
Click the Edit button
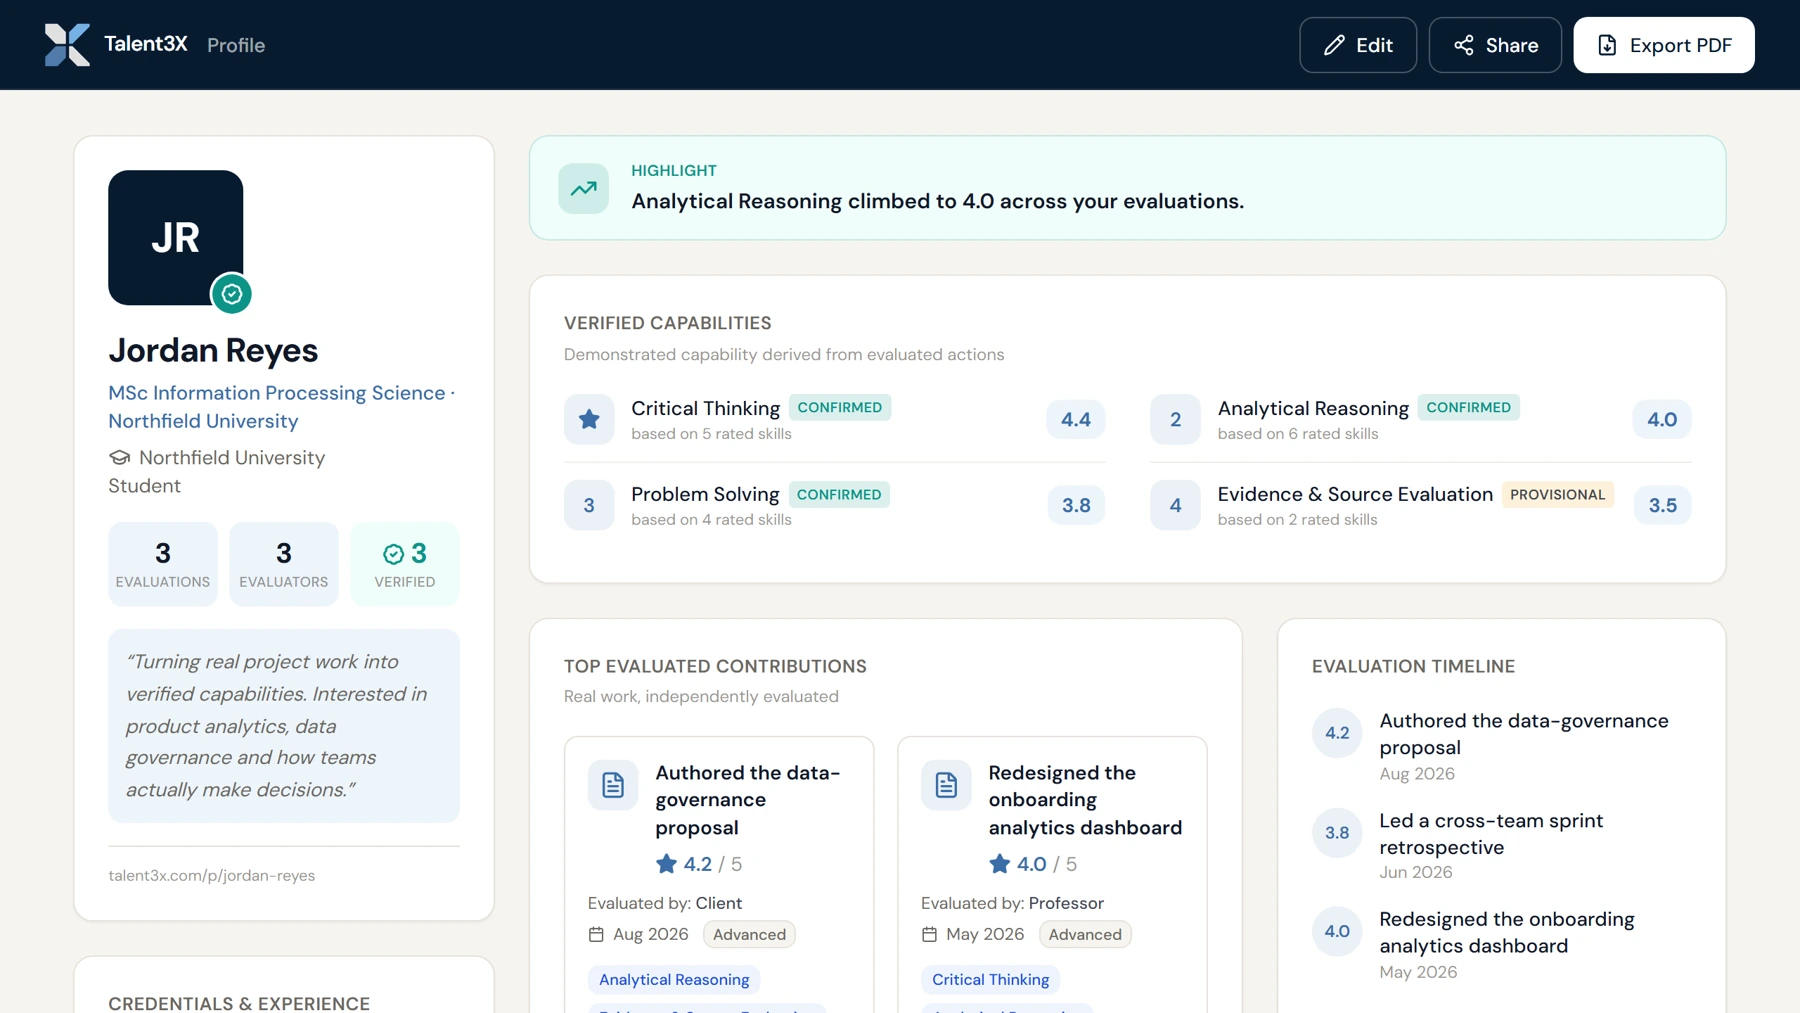(x=1358, y=45)
